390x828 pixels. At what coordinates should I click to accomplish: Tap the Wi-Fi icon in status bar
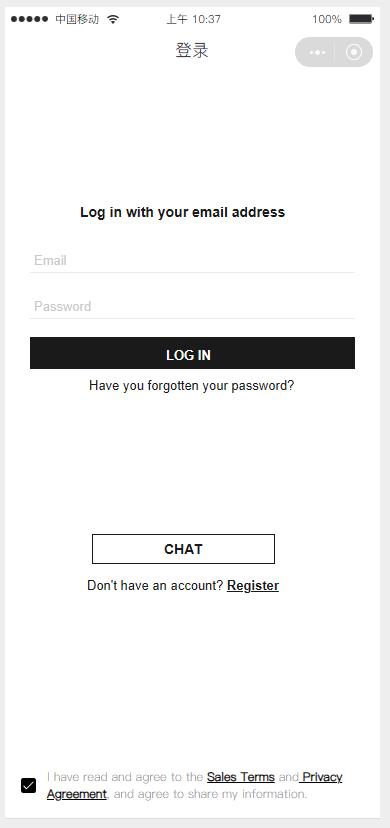(112, 20)
